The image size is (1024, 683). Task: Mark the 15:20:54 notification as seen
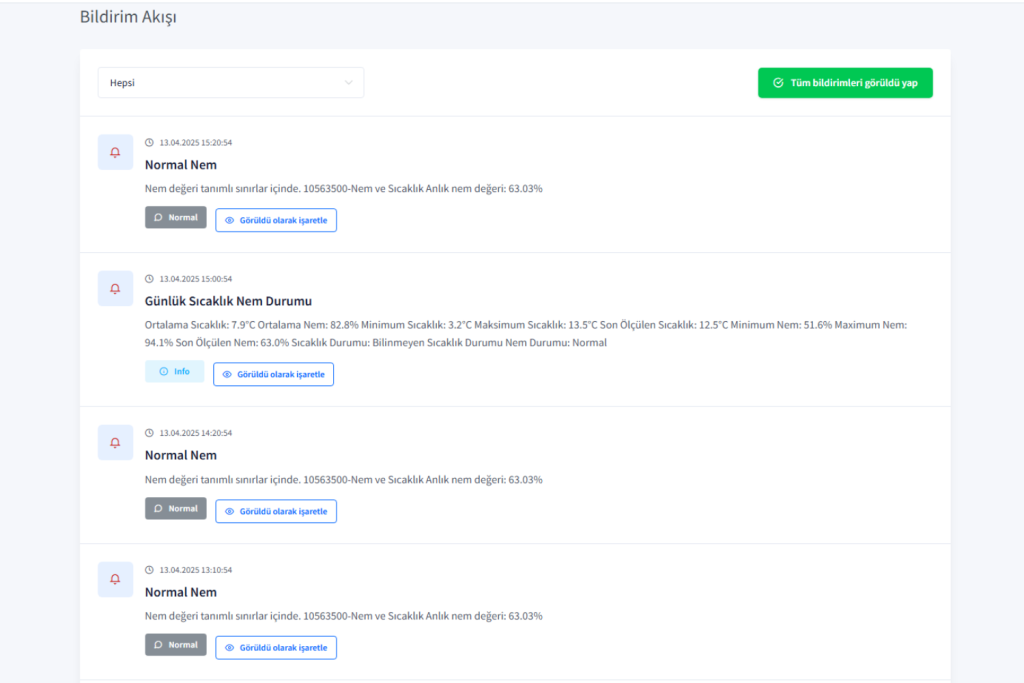(276, 220)
